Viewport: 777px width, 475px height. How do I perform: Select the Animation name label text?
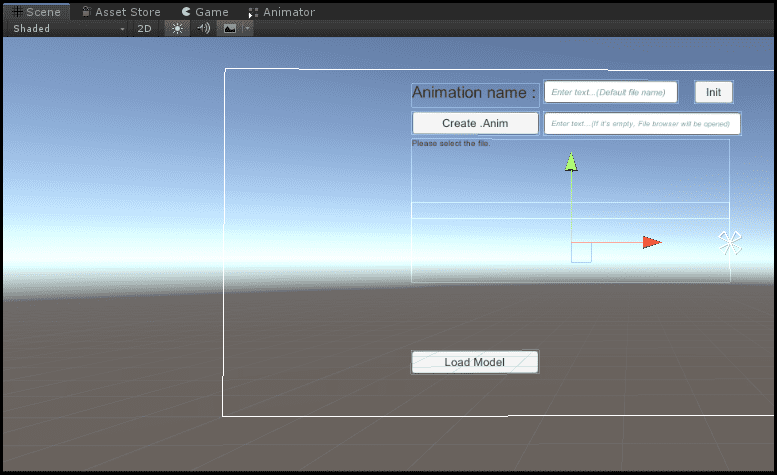[474, 93]
